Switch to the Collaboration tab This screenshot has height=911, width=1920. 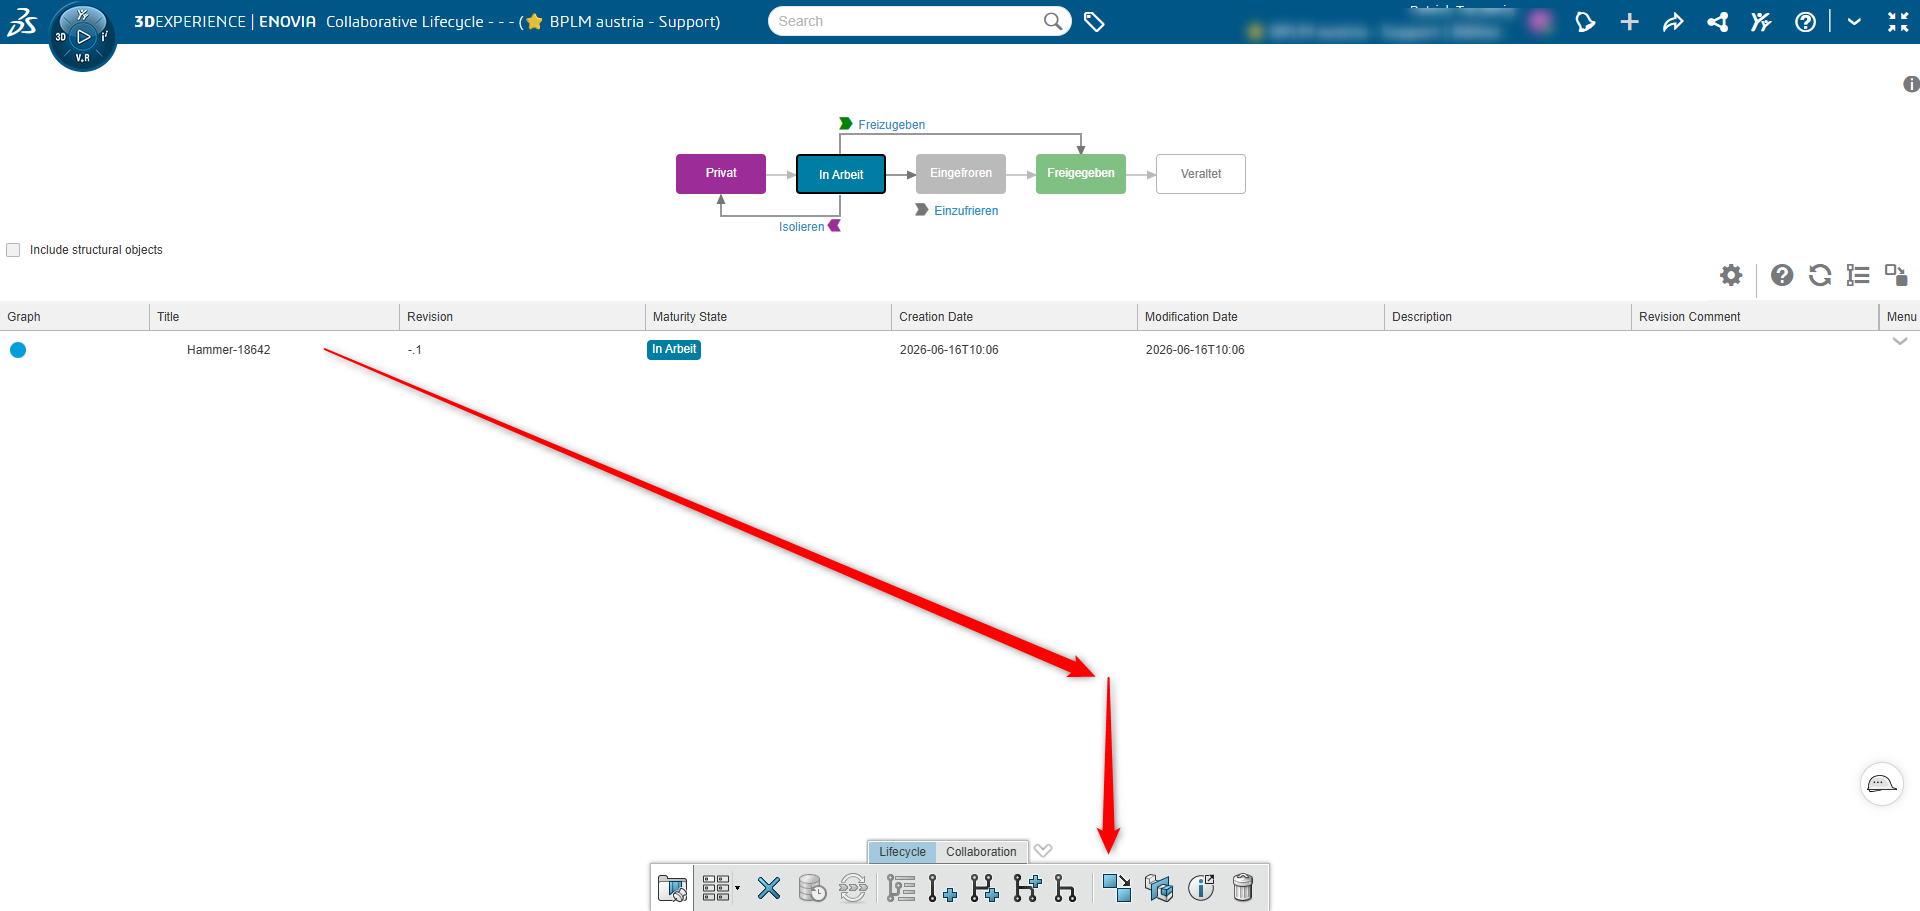pos(981,852)
